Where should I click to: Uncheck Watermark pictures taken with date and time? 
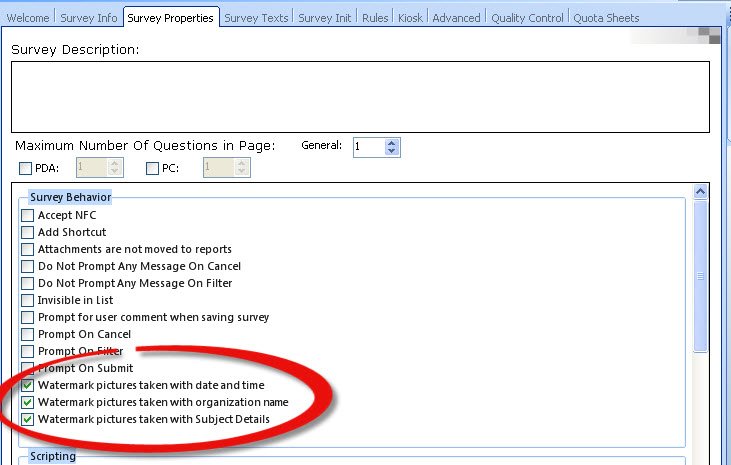pyautogui.click(x=28, y=385)
